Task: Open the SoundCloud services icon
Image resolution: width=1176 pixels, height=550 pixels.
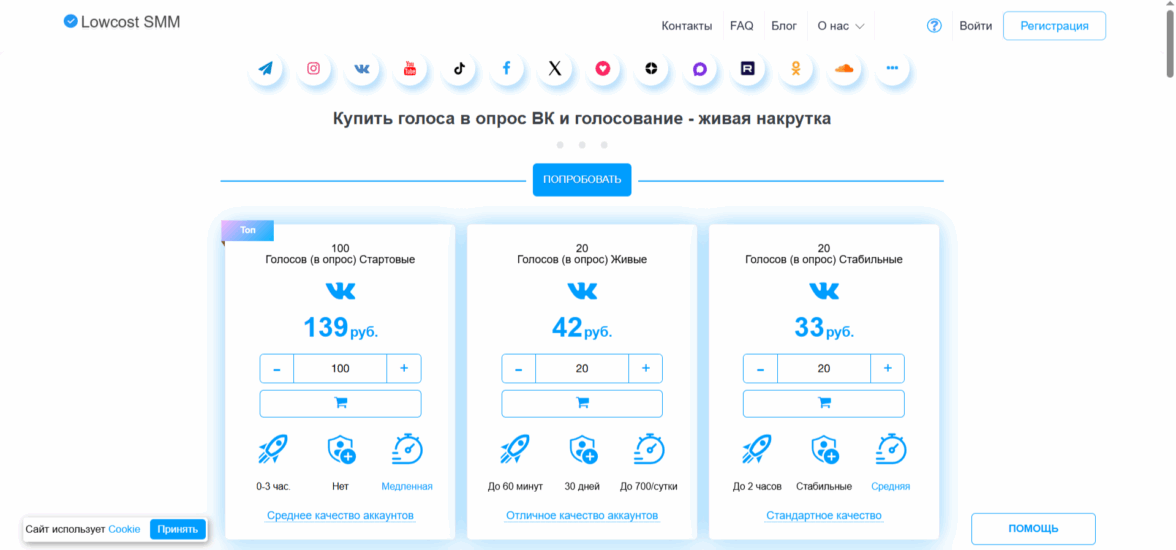Action: click(844, 68)
